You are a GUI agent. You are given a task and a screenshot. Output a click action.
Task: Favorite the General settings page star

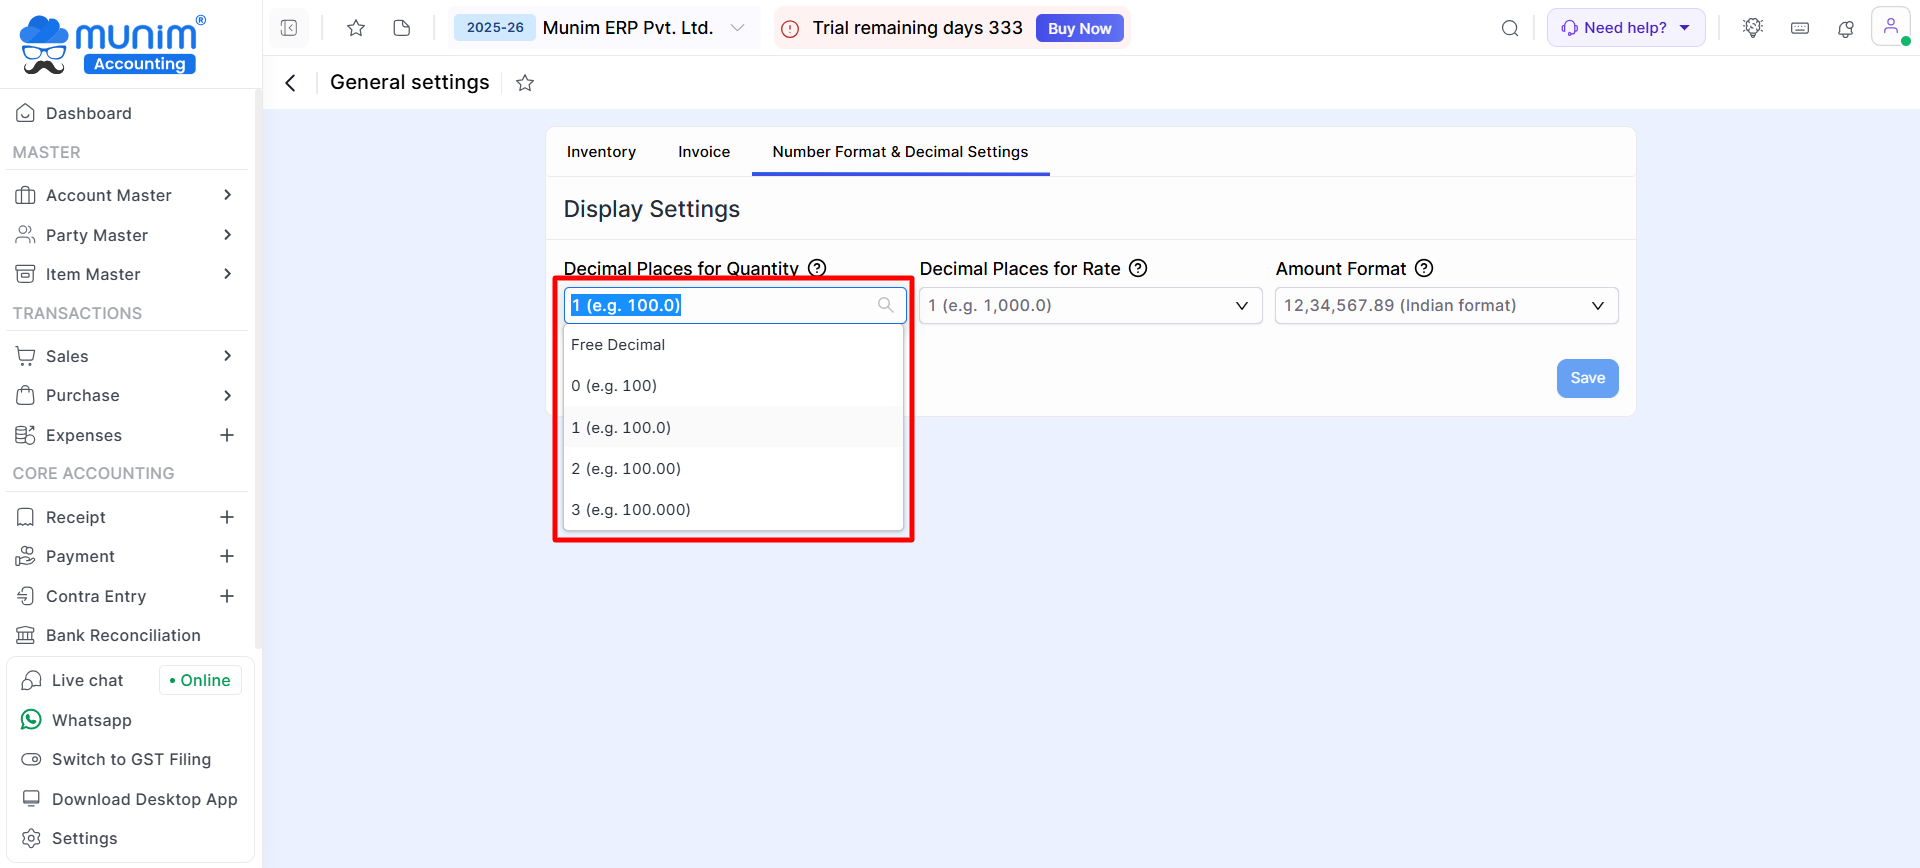(525, 83)
